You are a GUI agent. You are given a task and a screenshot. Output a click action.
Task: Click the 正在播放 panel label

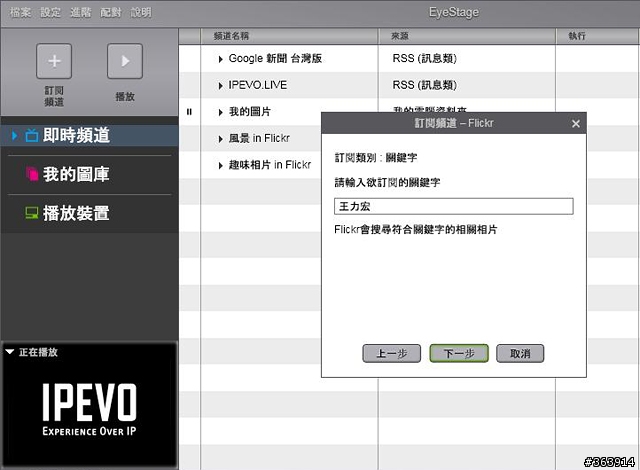(x=38, y=352)
